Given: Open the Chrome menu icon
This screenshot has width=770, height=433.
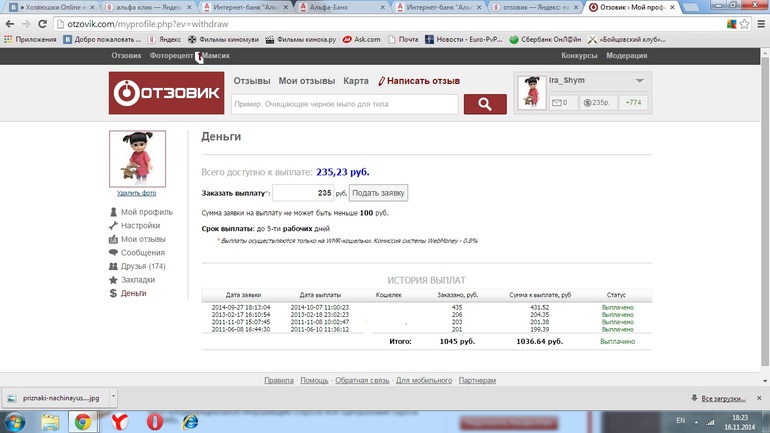Looking at the screenshot, I should click(761, 24).
